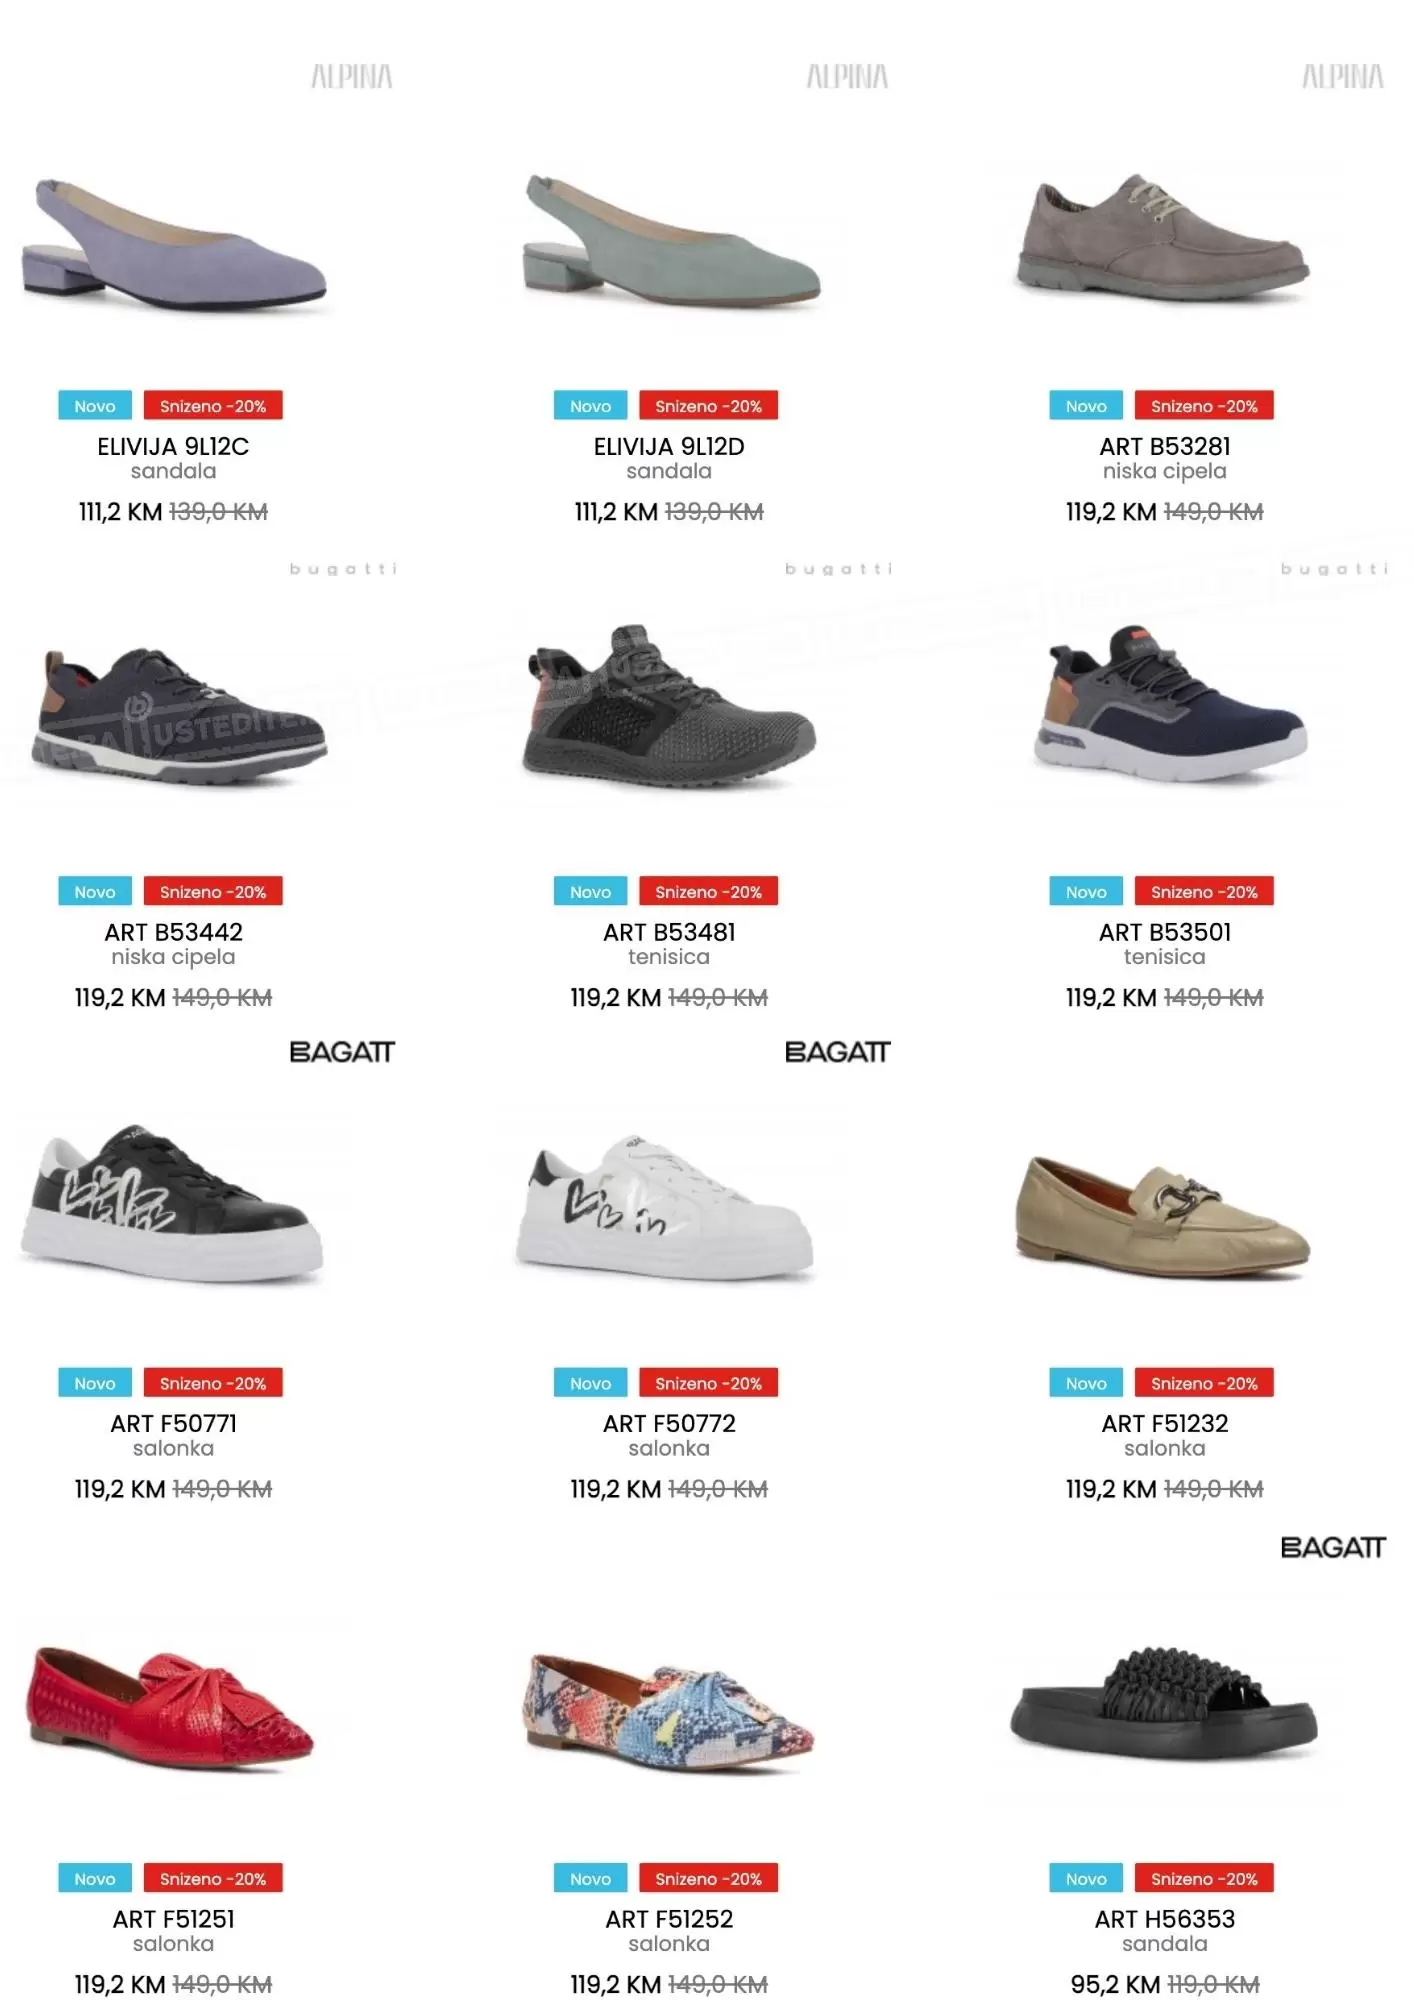This screenshot has width=1414, height=2000.
Task: Click the Bagatt logo above ART H56353
Action: click(x=1333, y=1548)
